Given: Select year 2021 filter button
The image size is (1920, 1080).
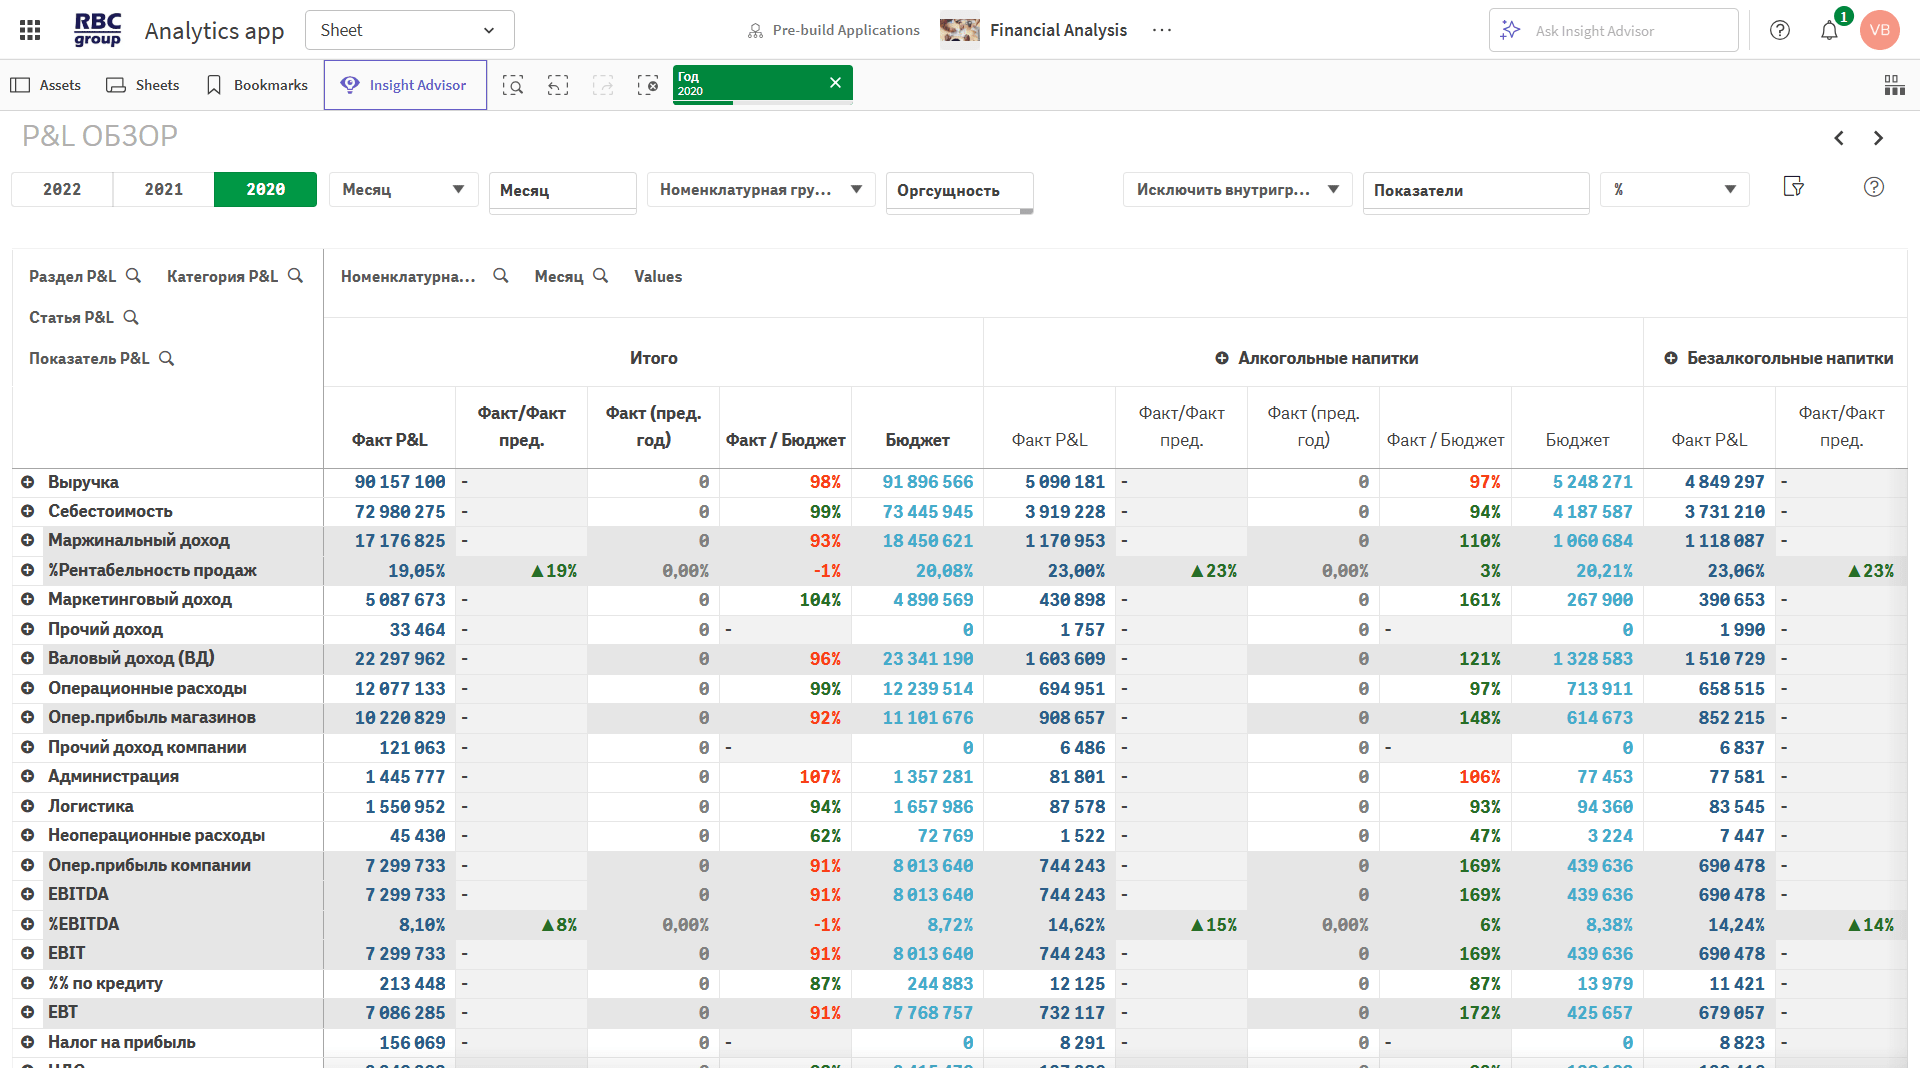Looking at the screenshot, I should 164,190.
